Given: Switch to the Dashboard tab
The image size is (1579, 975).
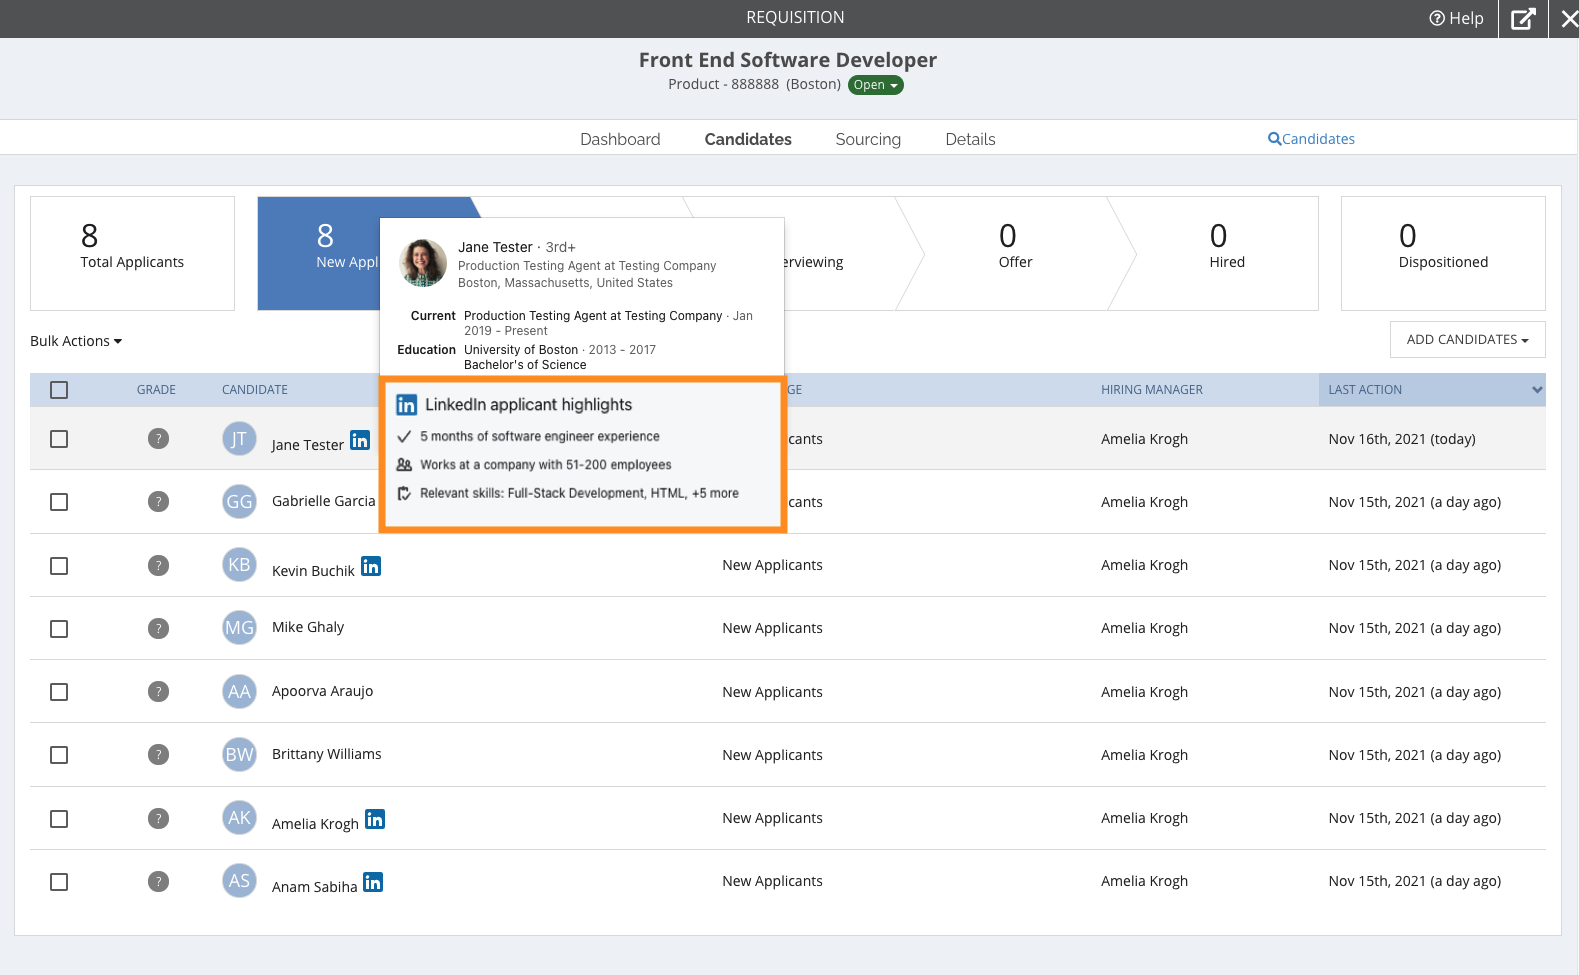Looking at the screenshot, I should click(x=620, y=139).
